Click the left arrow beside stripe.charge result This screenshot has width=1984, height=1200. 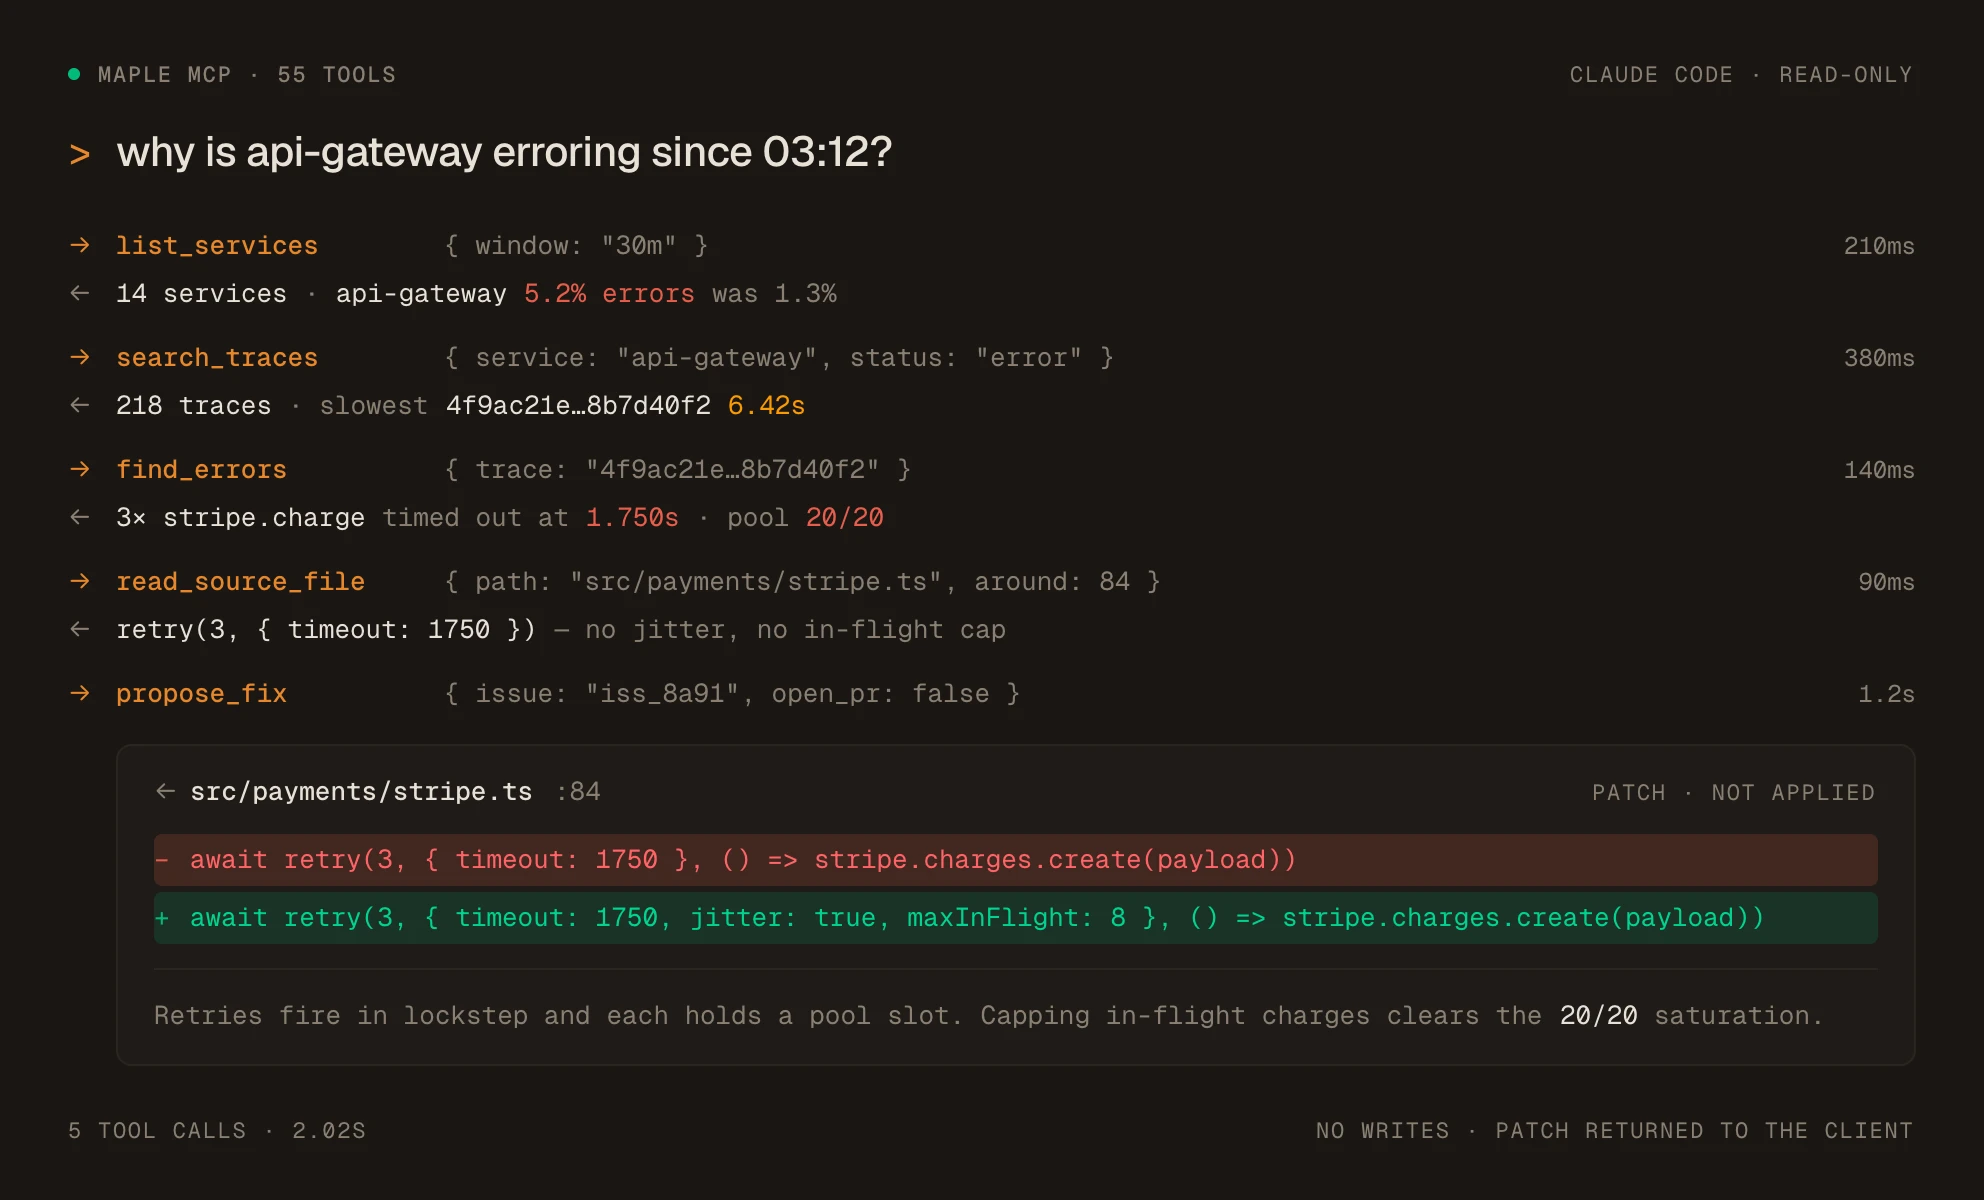pos(80,517)
